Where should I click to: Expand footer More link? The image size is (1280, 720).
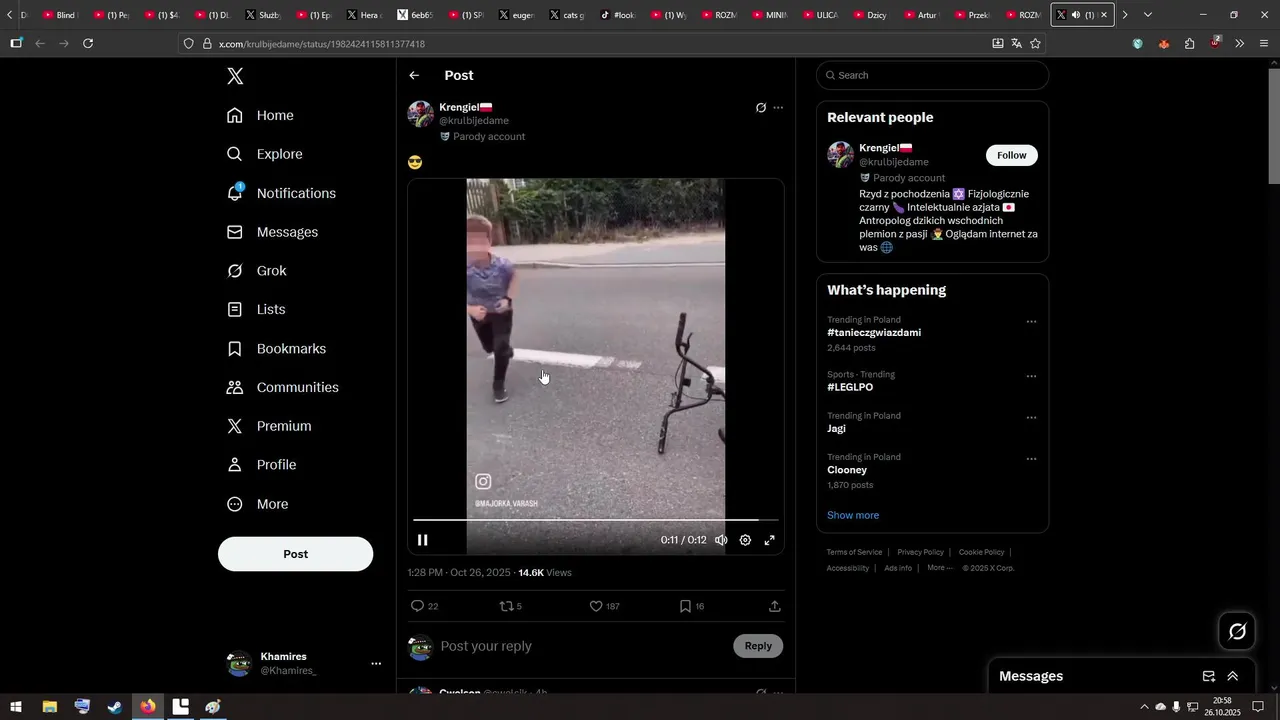(939, 568)
